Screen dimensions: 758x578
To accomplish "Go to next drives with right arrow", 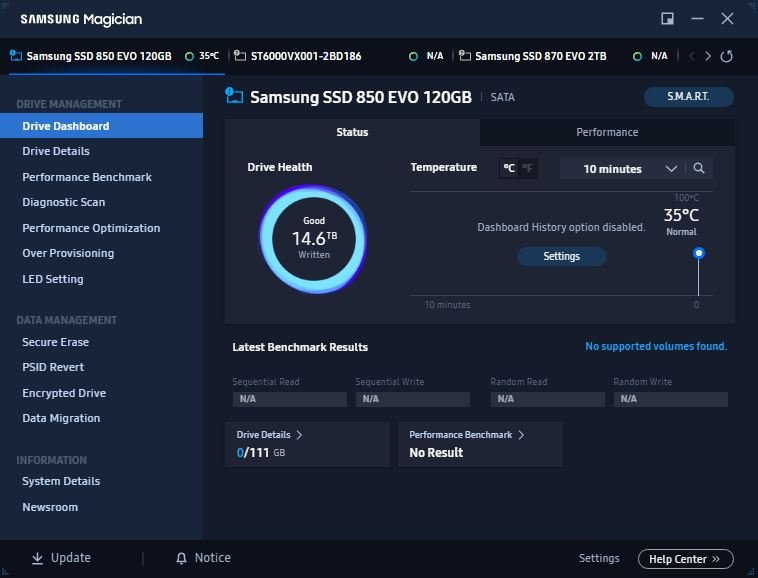I will pyautogui.click(x=708, y=56).
